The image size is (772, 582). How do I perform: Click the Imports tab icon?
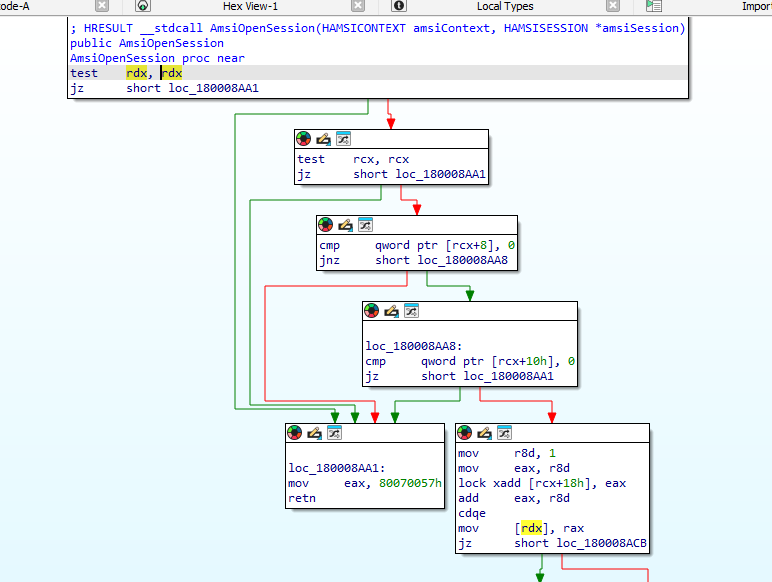coord(653,7)
